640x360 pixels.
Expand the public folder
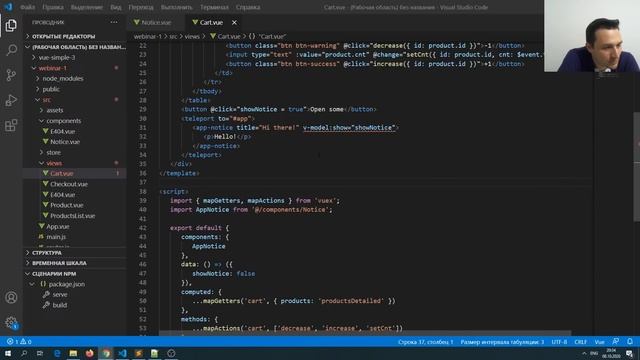[x=75, y=89]
